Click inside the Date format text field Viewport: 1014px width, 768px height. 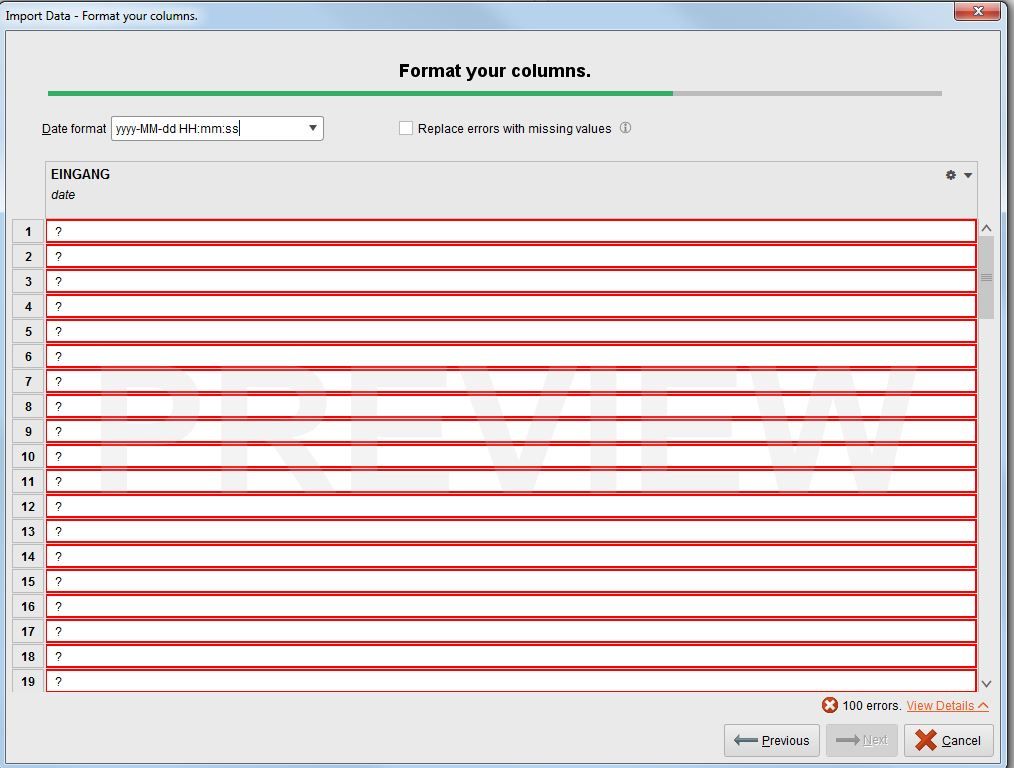coord(200,128)
